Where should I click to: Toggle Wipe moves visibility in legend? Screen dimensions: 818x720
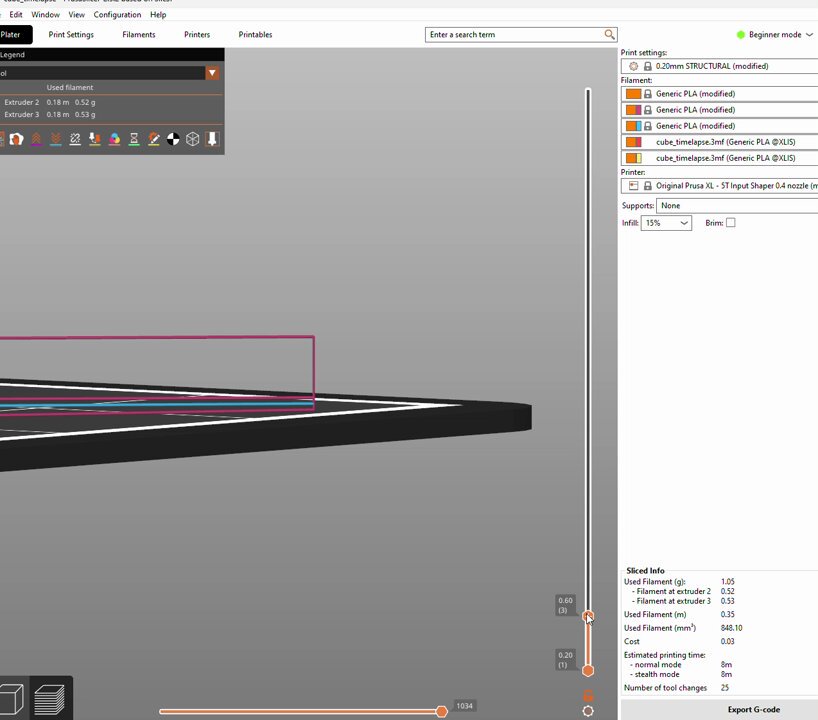pyautogui.click(x=16, y=139)
